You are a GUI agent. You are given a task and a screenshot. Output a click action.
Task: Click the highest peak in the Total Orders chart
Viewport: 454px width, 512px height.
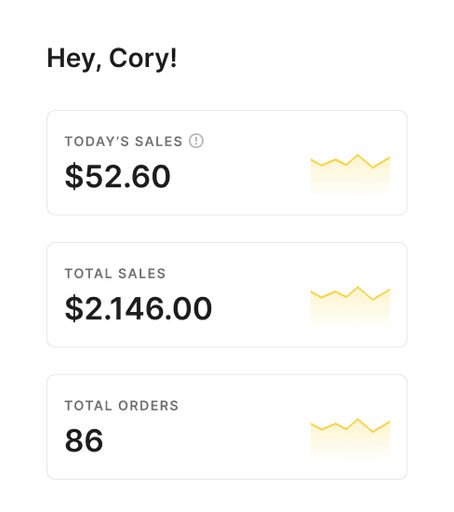358,419
